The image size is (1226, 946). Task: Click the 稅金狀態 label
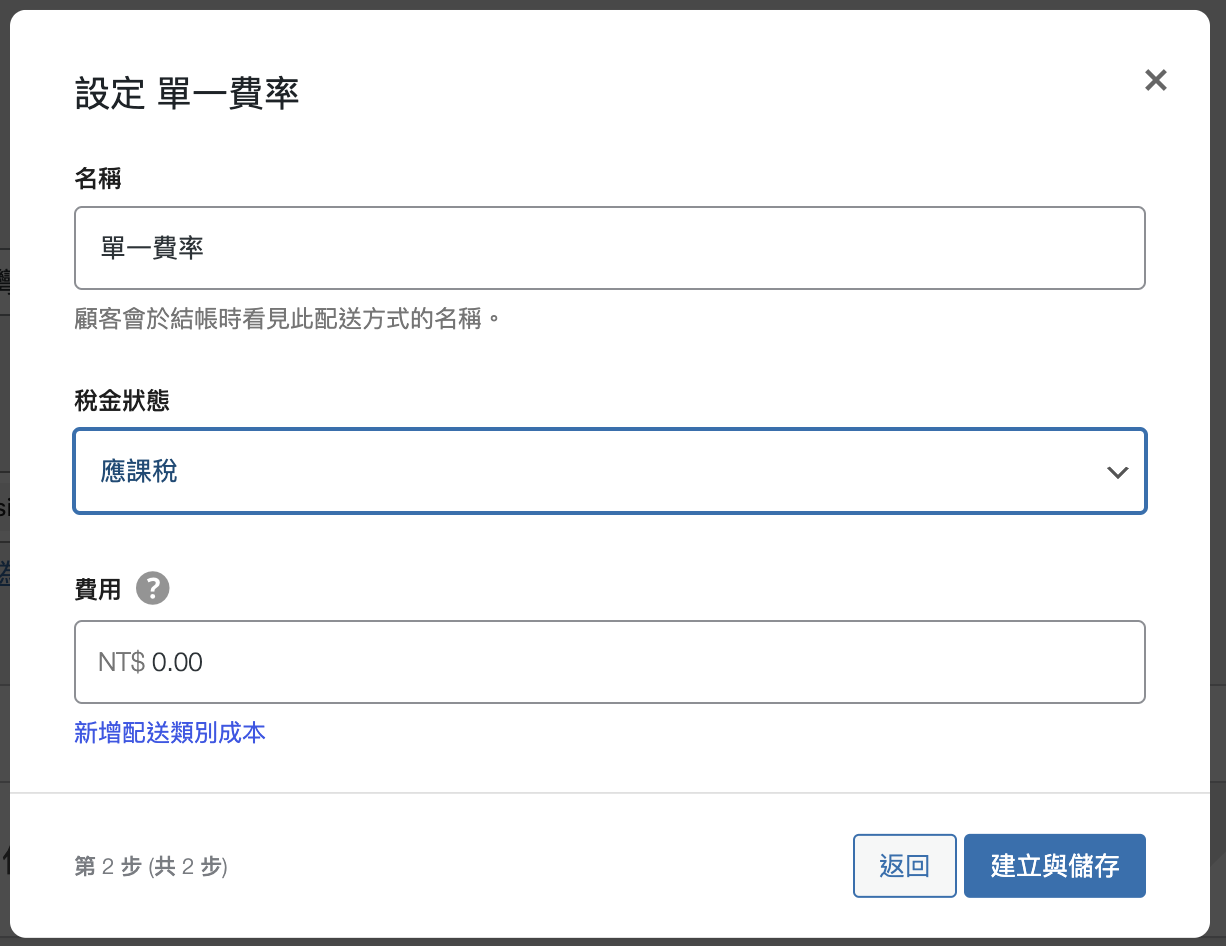122,401
